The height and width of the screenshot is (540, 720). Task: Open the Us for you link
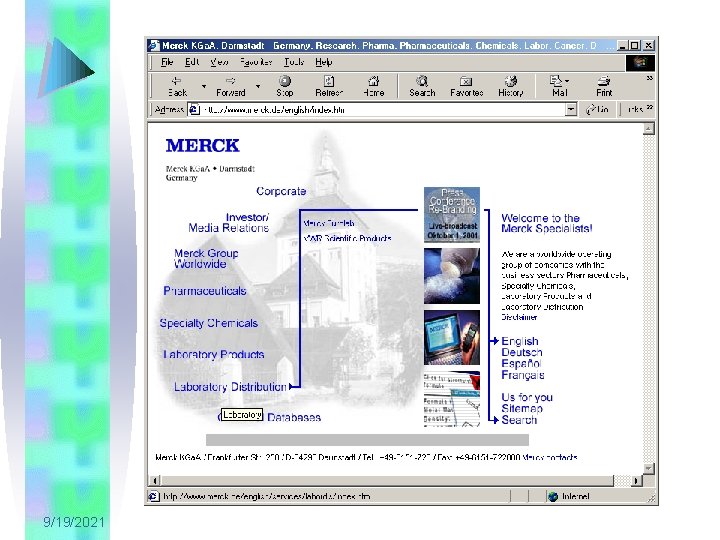pos(527,397)
